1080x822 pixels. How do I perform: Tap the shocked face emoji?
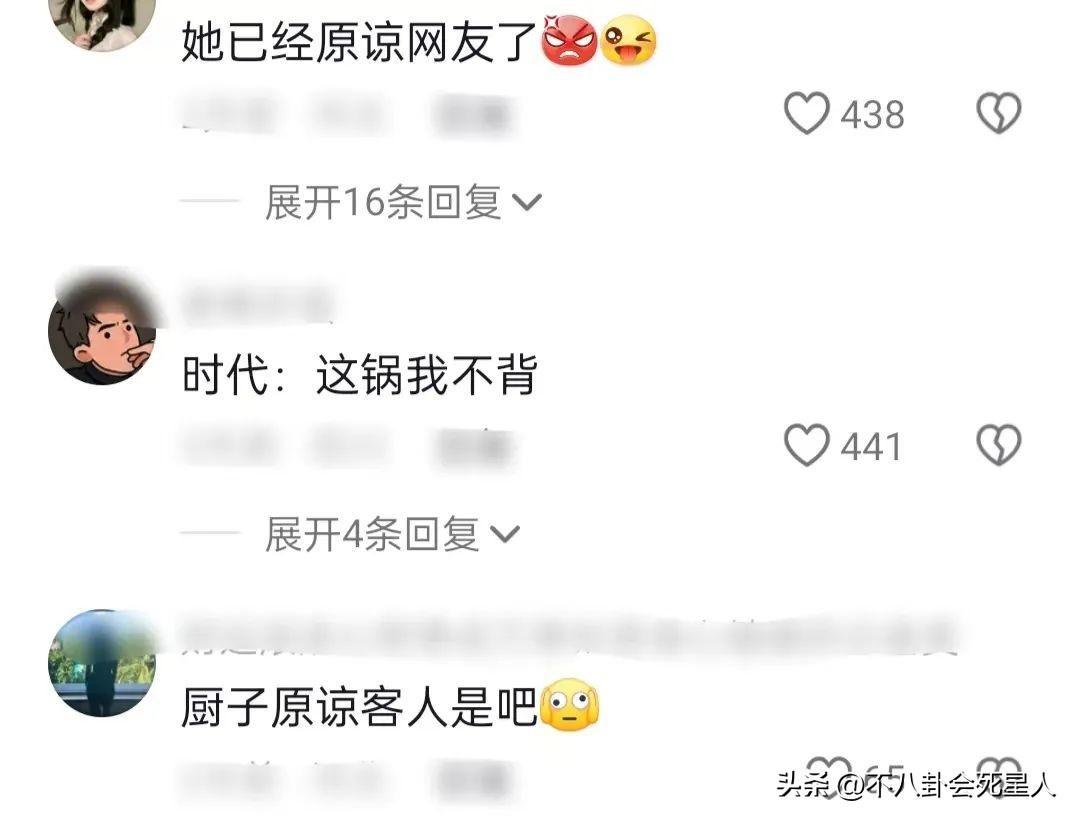click(x=570, y=706)
